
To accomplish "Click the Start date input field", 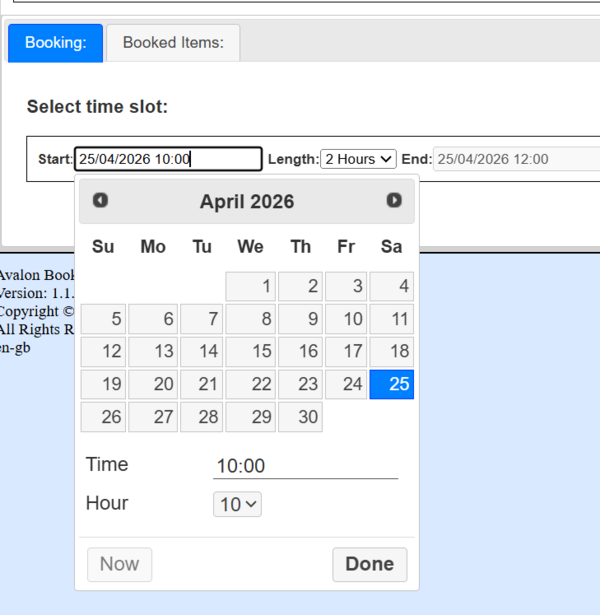I will coord(168,159).
